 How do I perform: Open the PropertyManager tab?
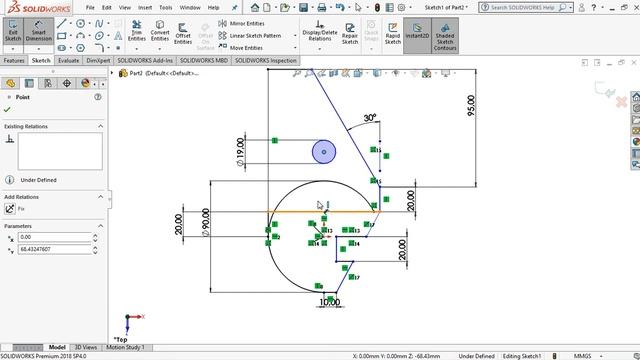click(29, 83)
